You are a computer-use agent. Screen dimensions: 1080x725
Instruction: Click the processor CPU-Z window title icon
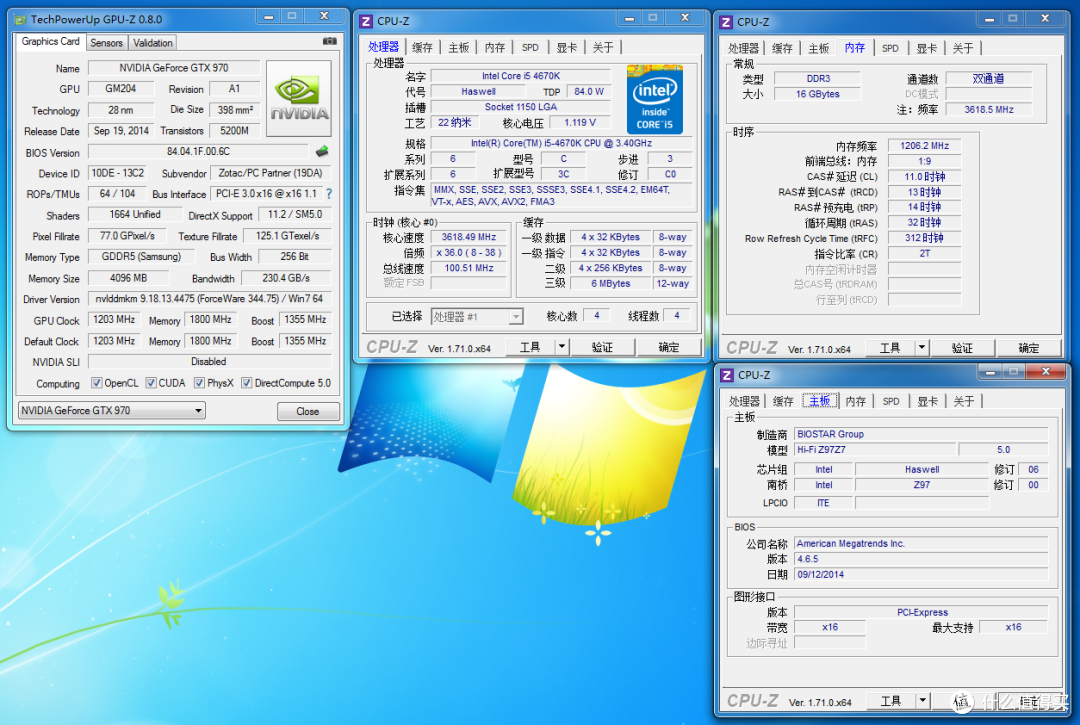(366, 21)
